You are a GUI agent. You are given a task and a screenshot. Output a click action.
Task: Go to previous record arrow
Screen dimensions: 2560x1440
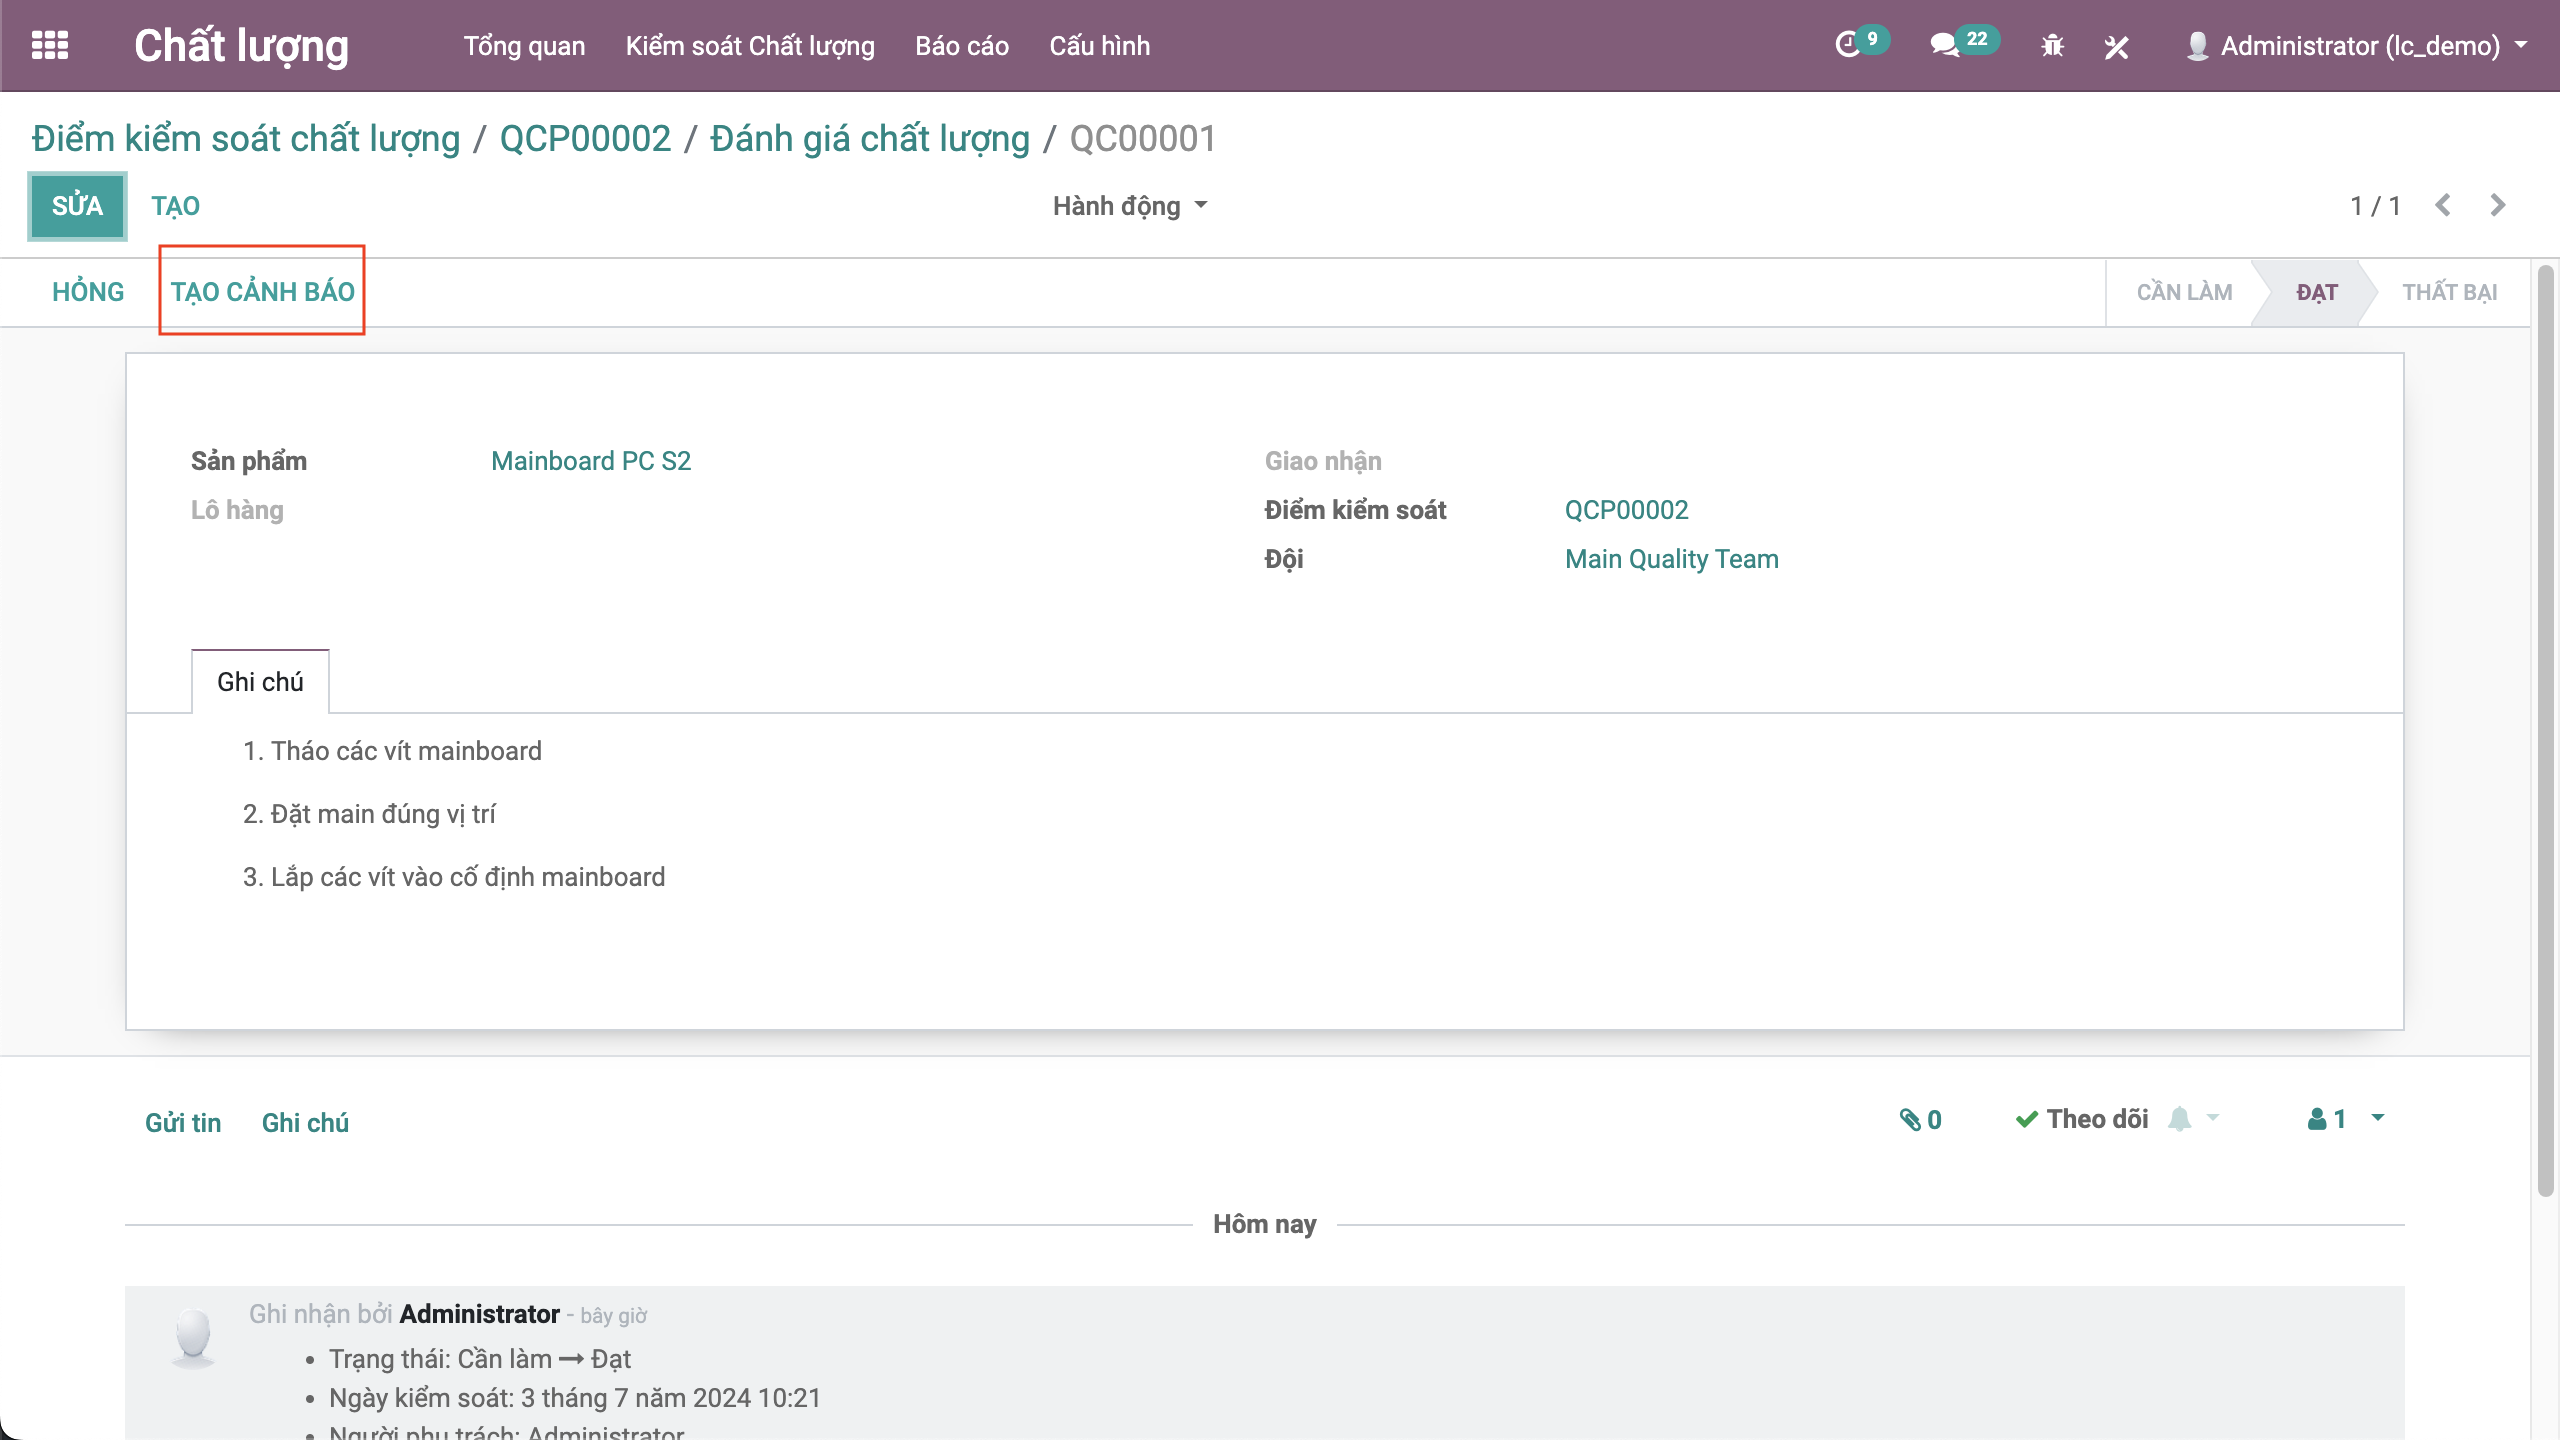(x=2443, y=205)
